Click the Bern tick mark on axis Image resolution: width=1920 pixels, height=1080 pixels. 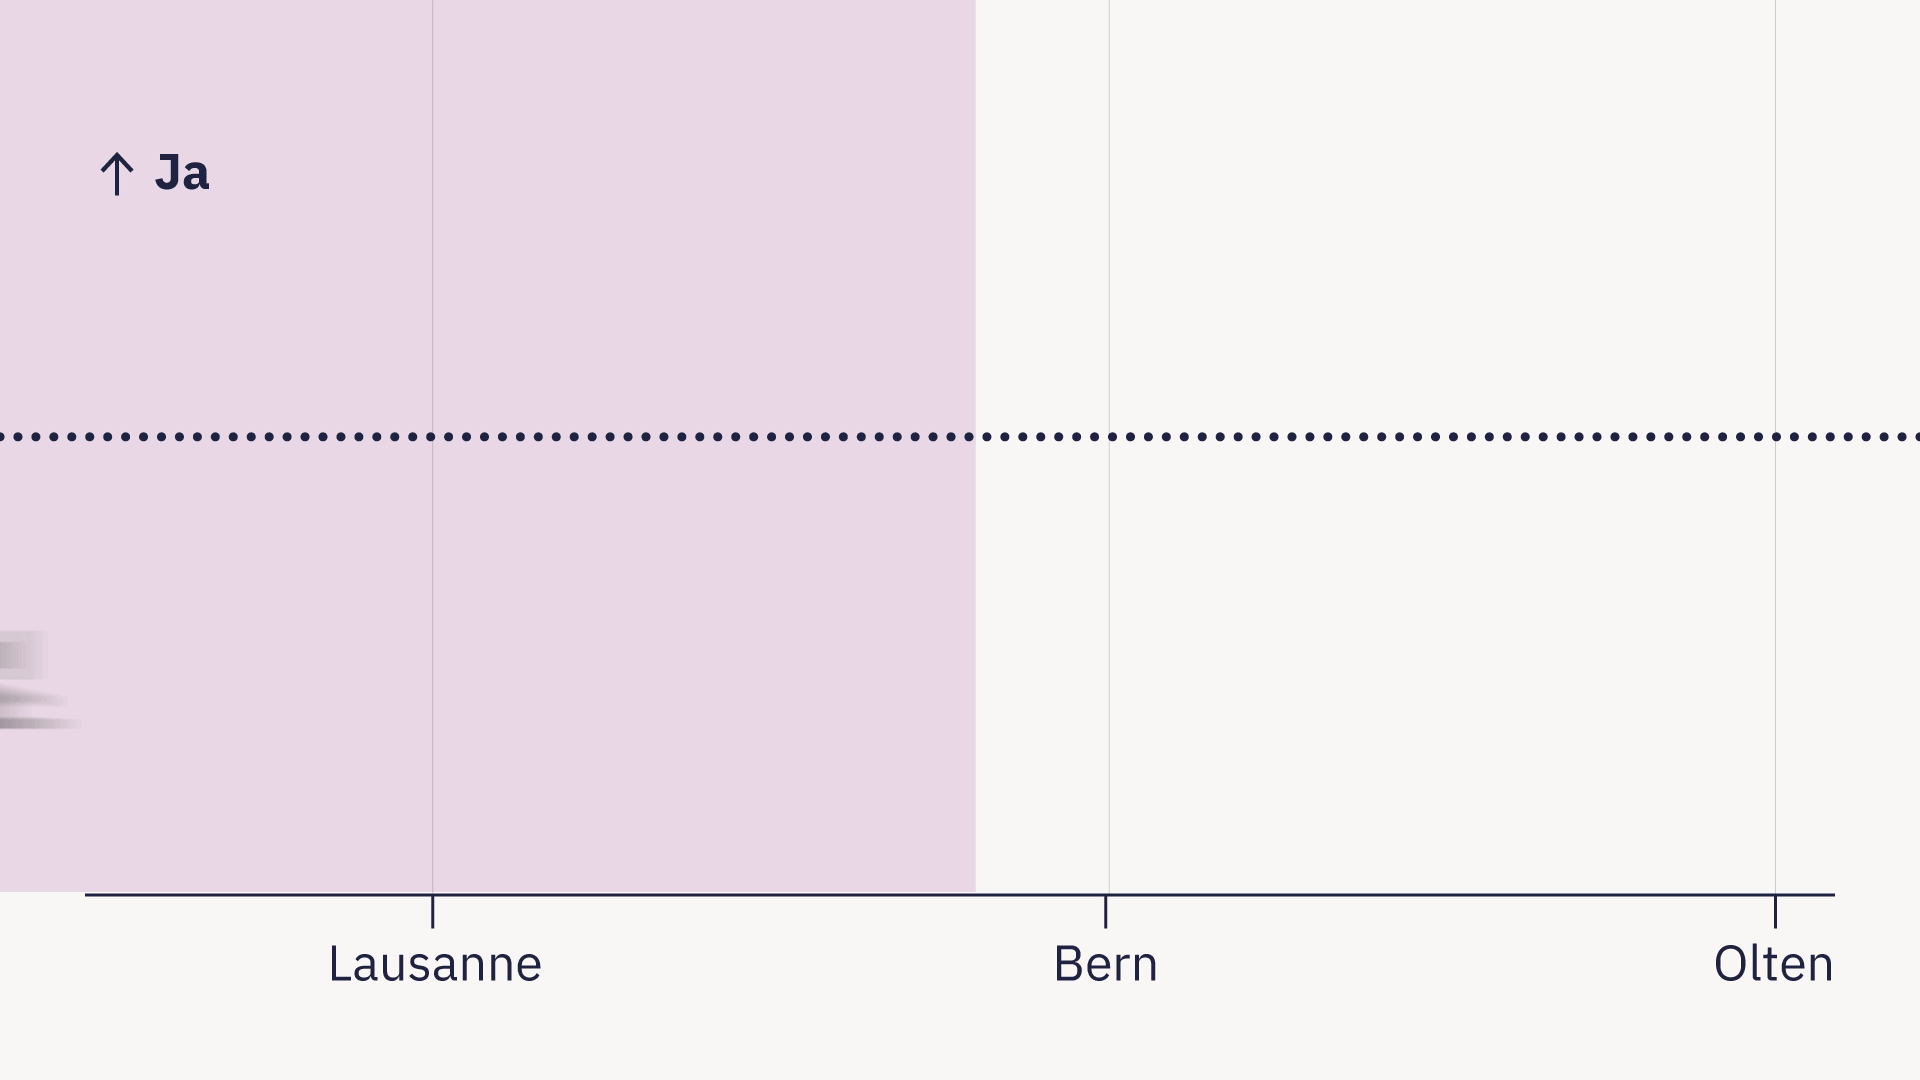[1105, 911]
